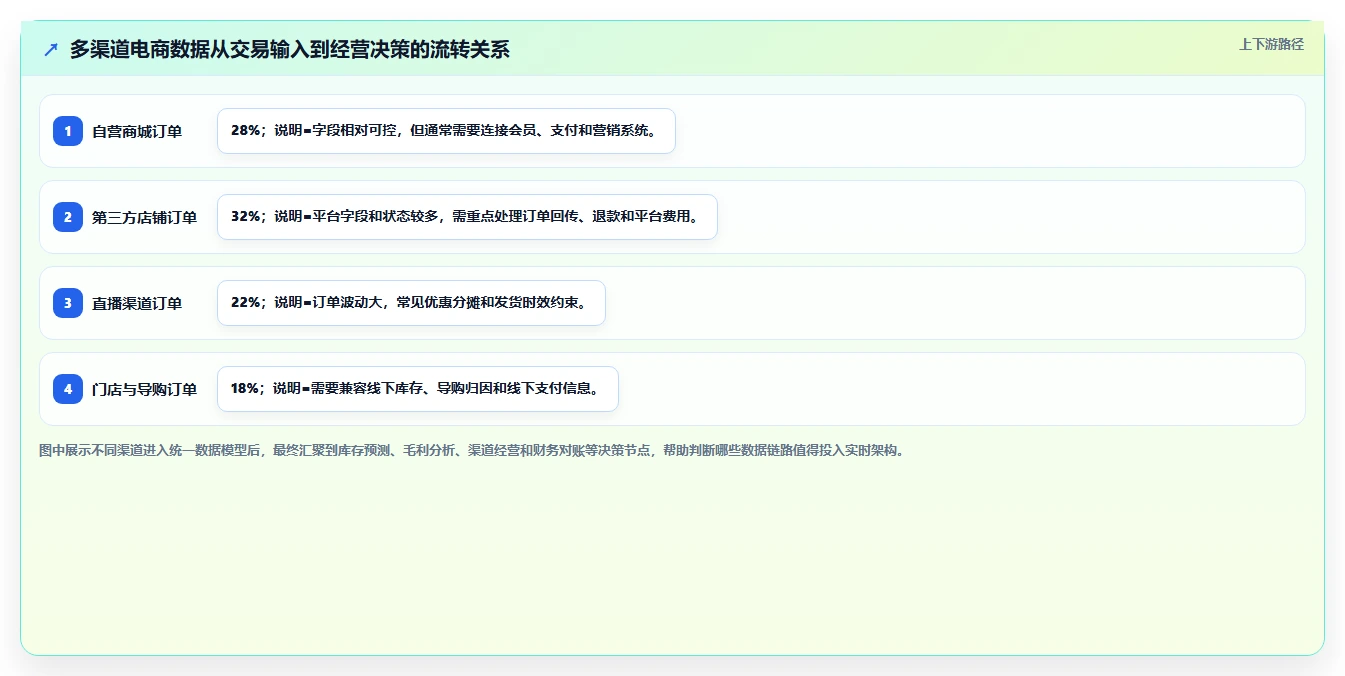This screenshot has width=1345, height=676.
Task: Open the 18% description box
Action: 418,389
